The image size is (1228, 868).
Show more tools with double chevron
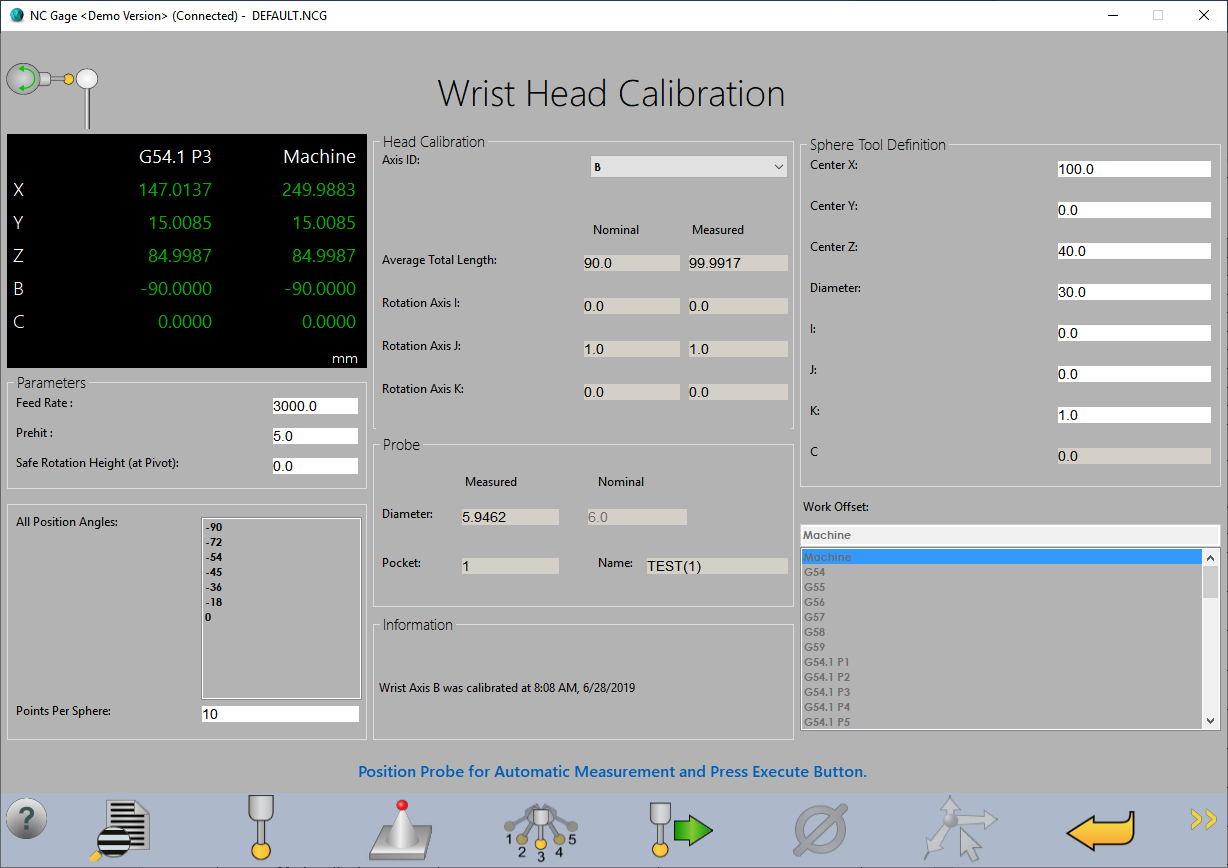point(1202,820)
